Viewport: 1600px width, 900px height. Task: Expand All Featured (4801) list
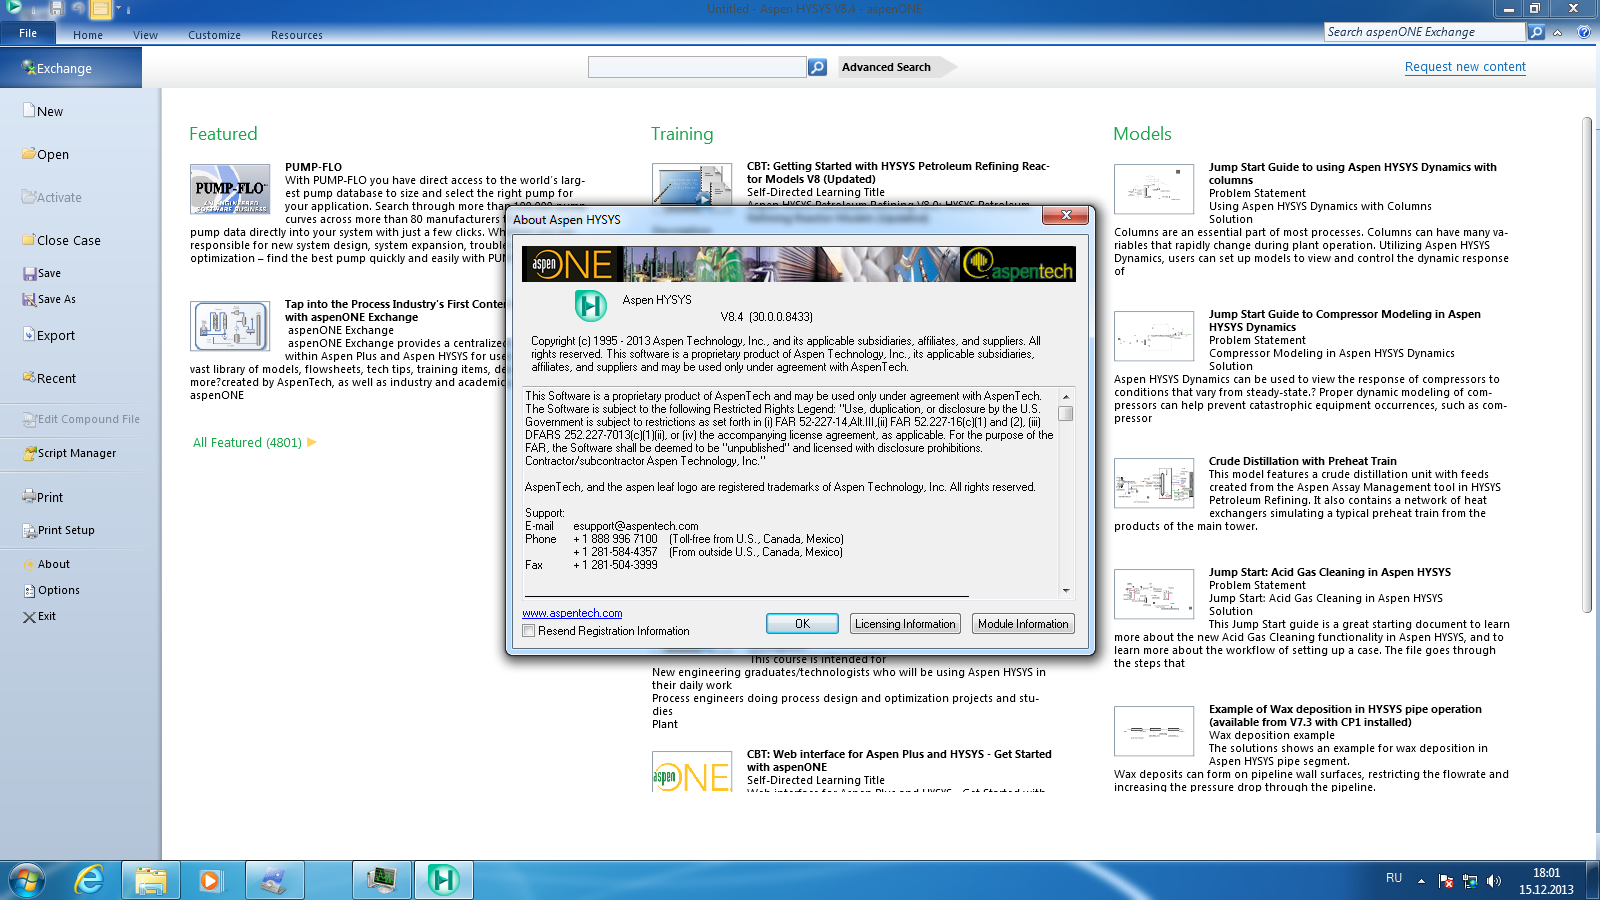pos(254,442)
